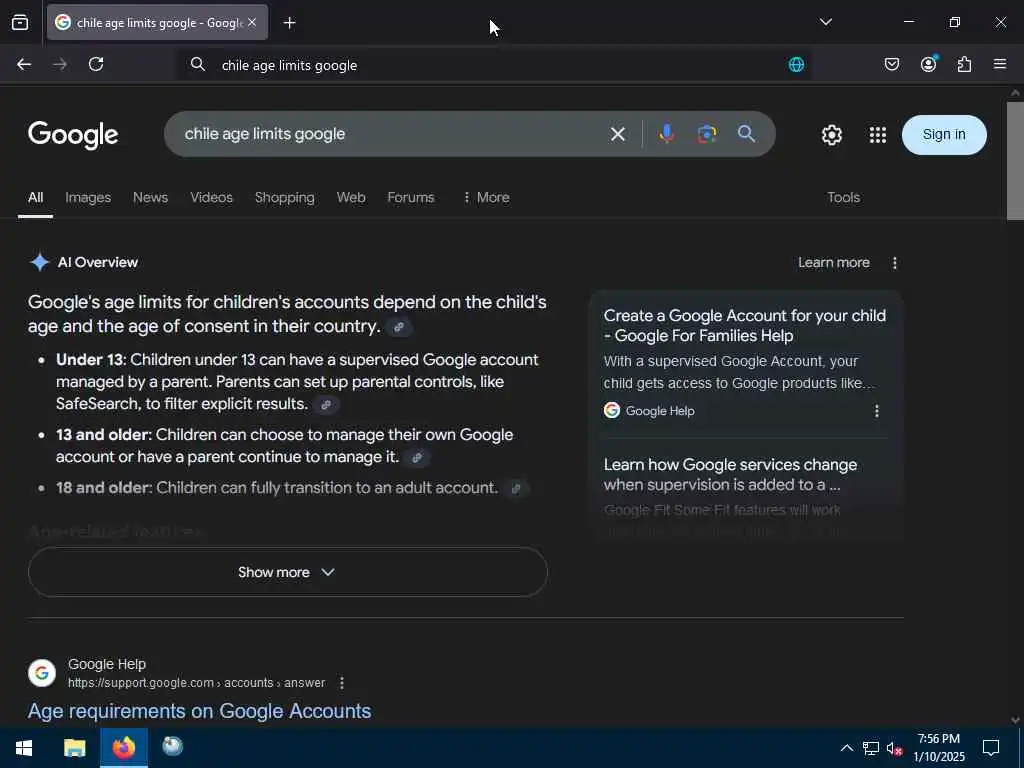Screen dimensions: 1024x768
Task: Open the taskbar clock and date
Action: click(938, 748)
